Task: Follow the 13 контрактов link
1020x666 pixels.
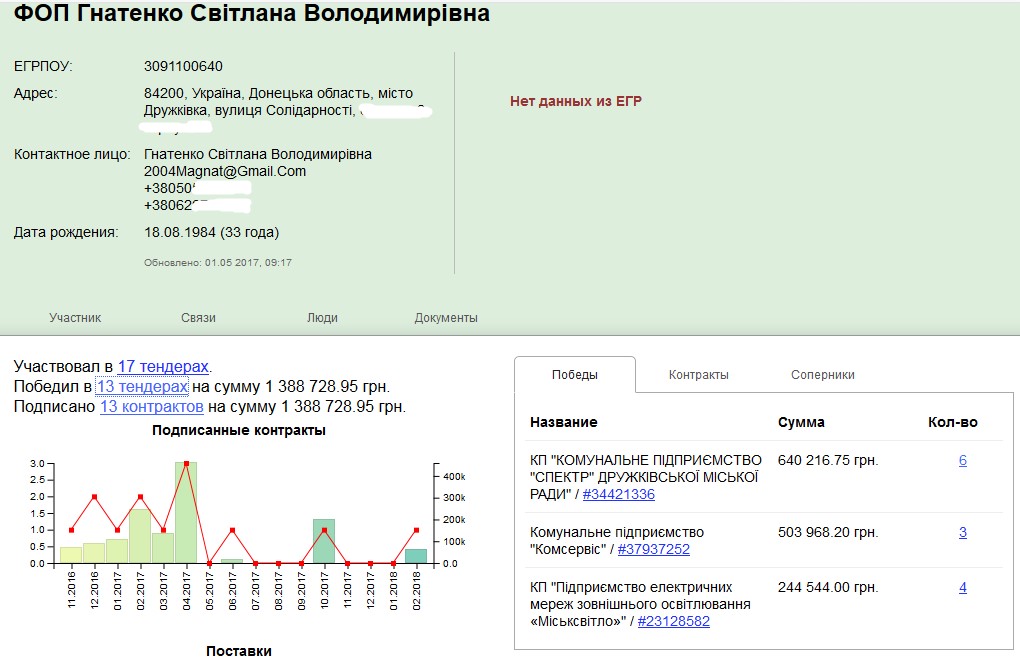Action: click(152, 407)
